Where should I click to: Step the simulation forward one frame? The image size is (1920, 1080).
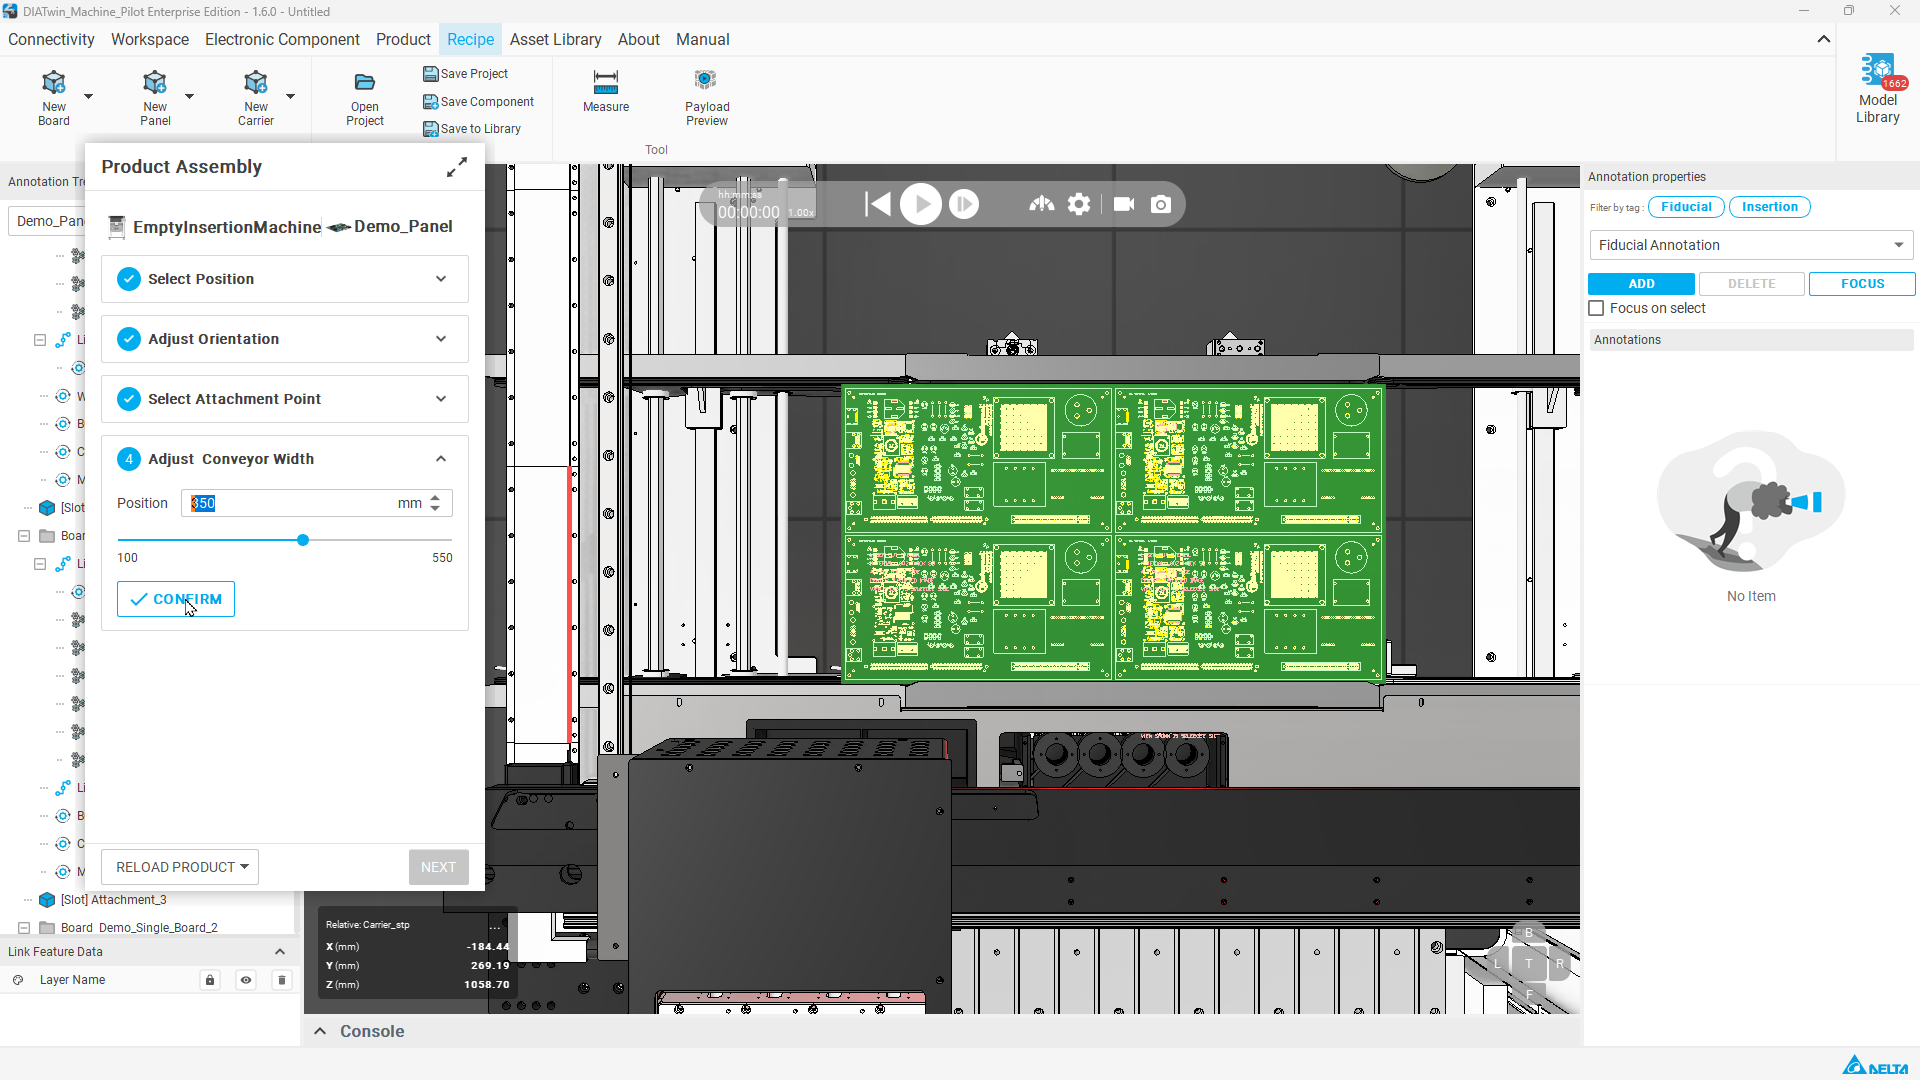pyautogui.click(x=964, y=204)
